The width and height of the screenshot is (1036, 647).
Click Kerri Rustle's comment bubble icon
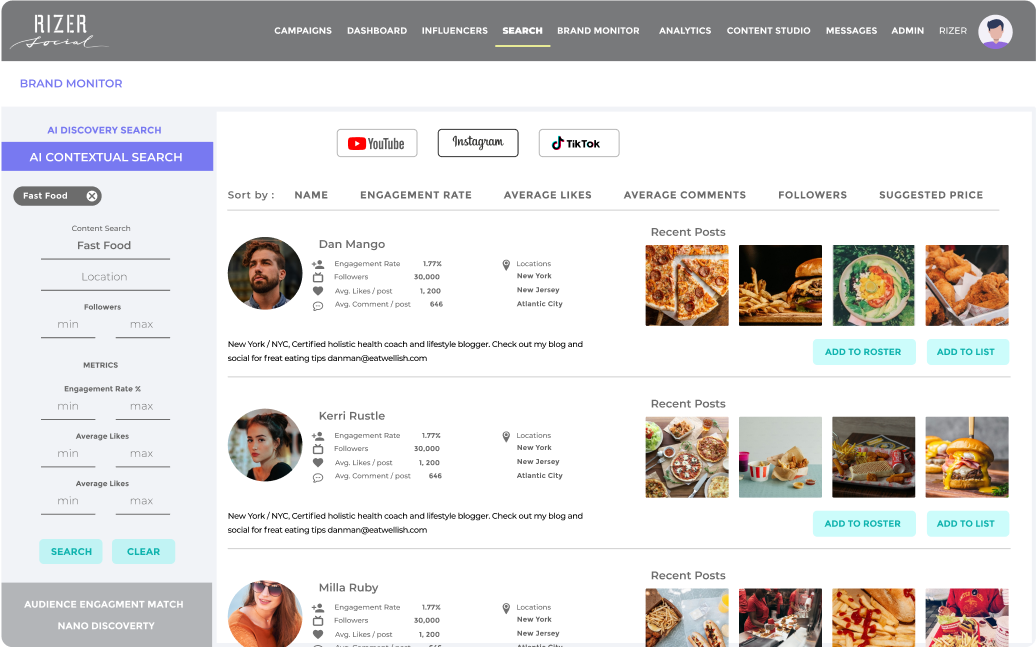[318, 477]
